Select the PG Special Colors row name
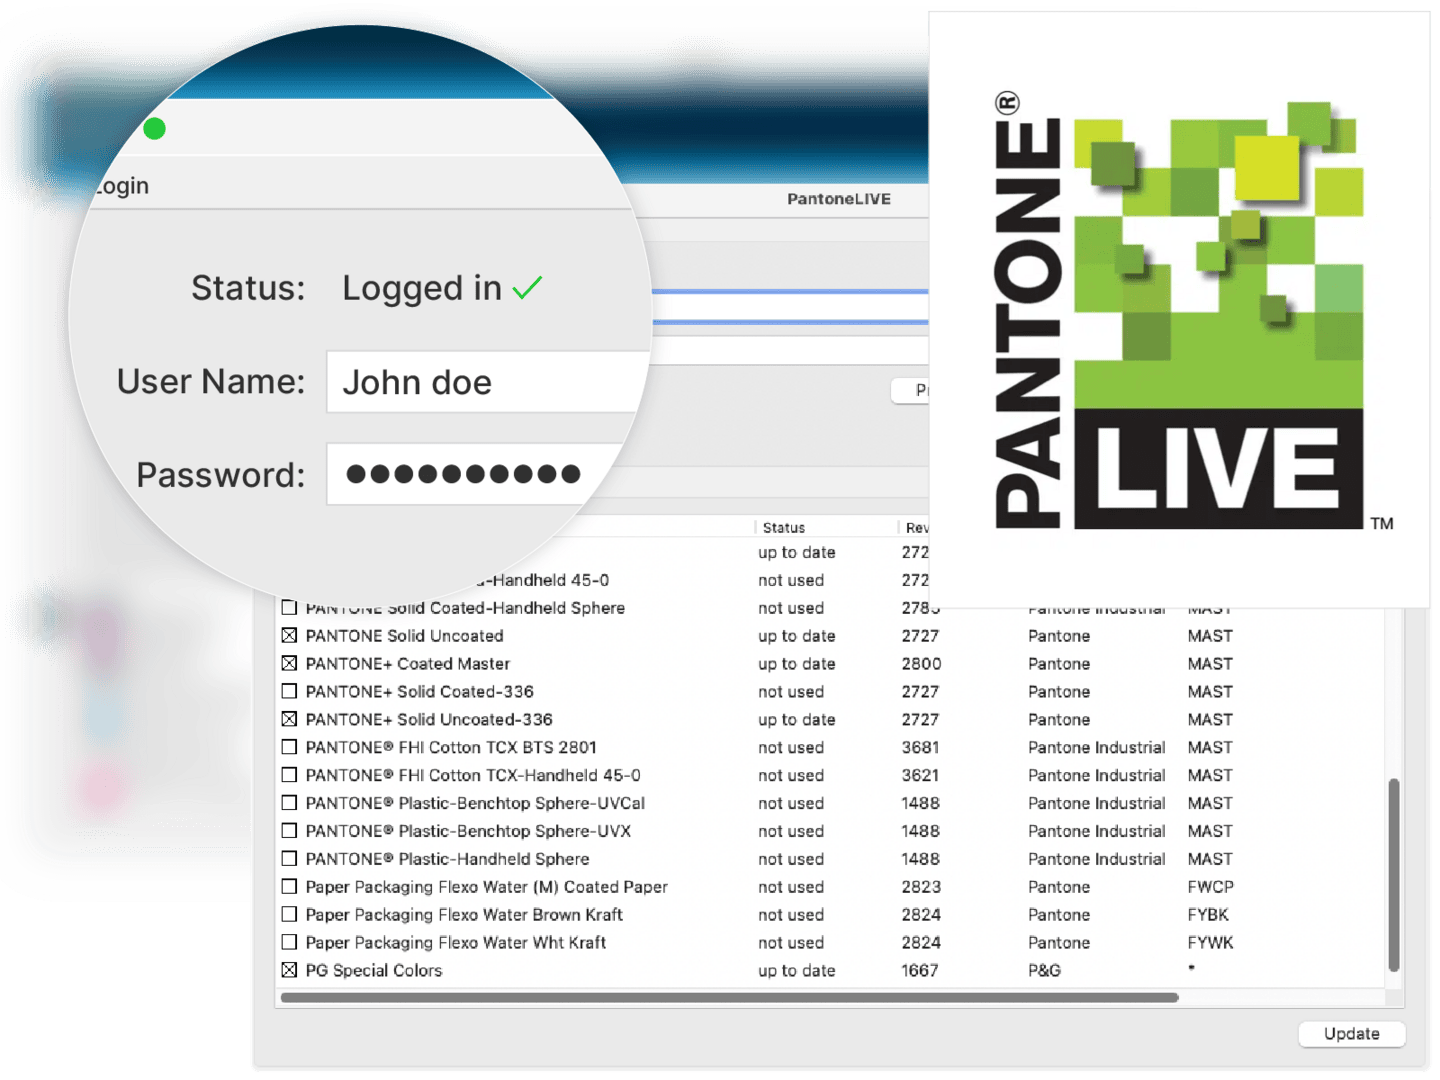The height and width of the screenshot is (1080, 1440). 373,971
